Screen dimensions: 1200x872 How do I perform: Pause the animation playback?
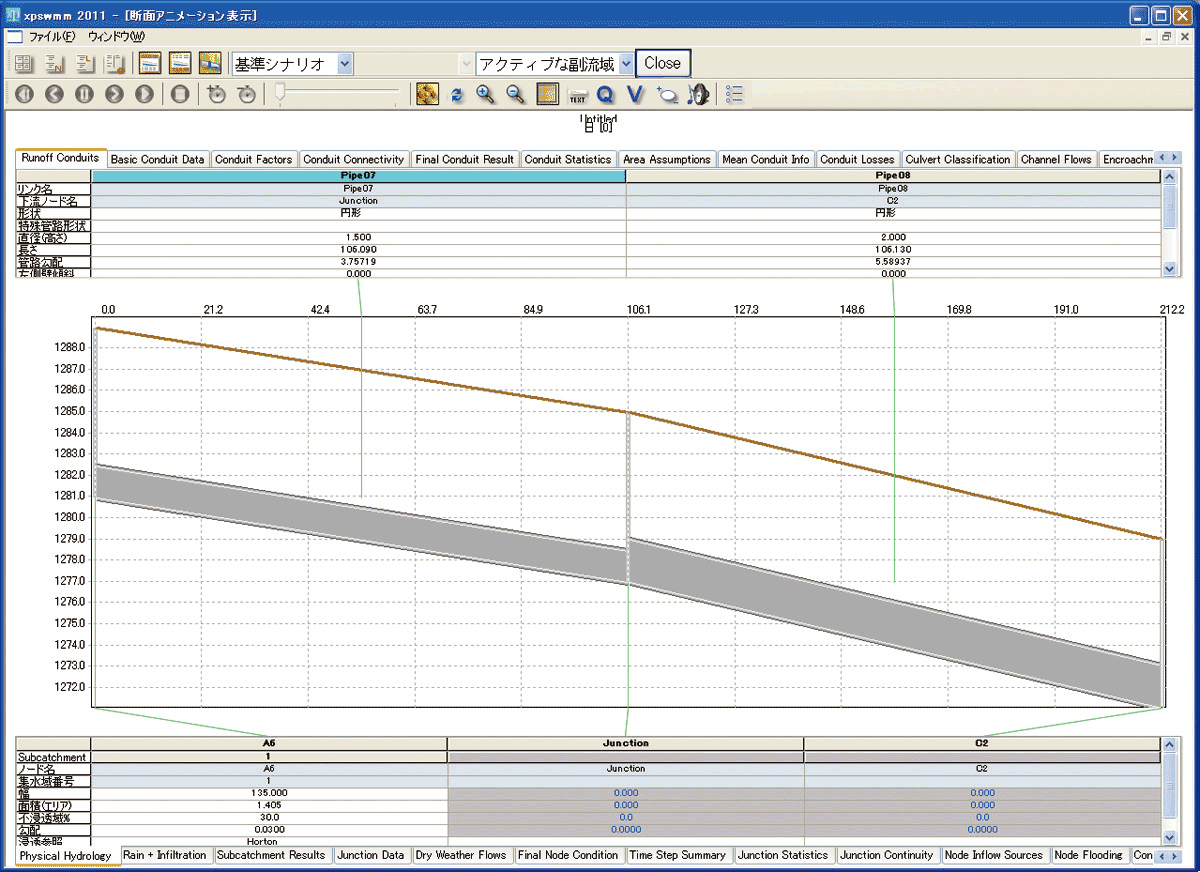(84, 94)
